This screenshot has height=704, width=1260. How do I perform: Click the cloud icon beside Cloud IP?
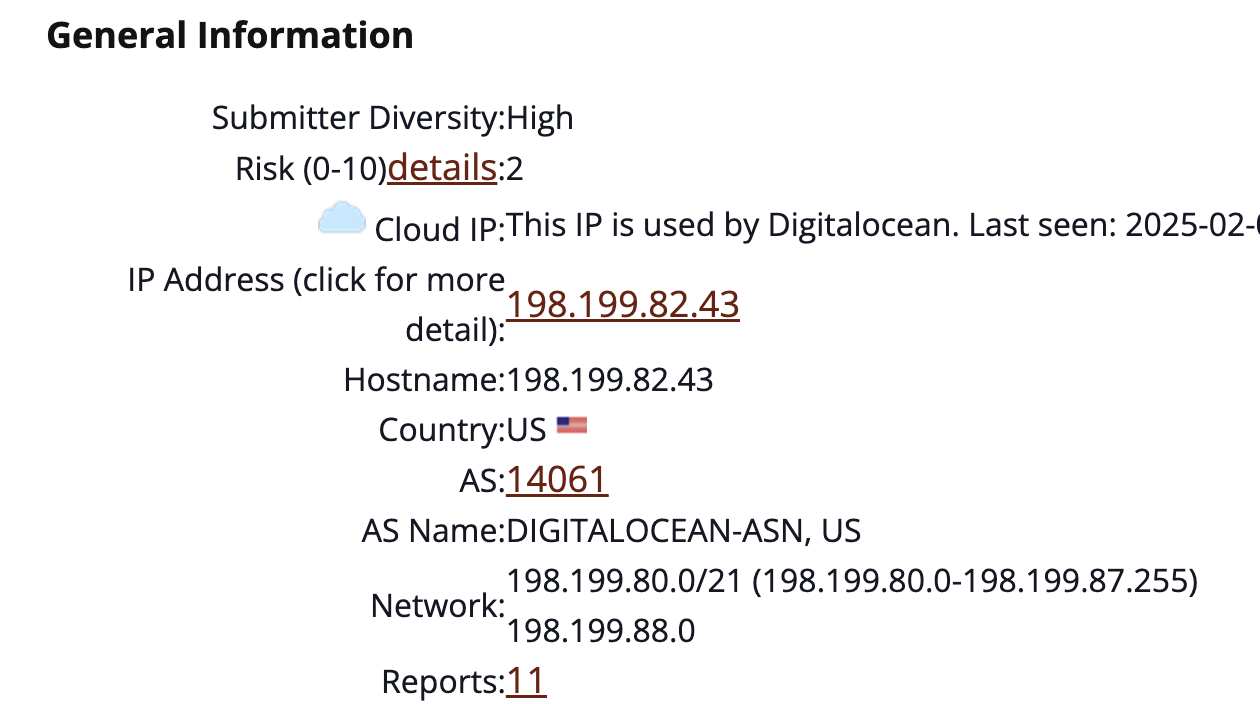(341, 217)
